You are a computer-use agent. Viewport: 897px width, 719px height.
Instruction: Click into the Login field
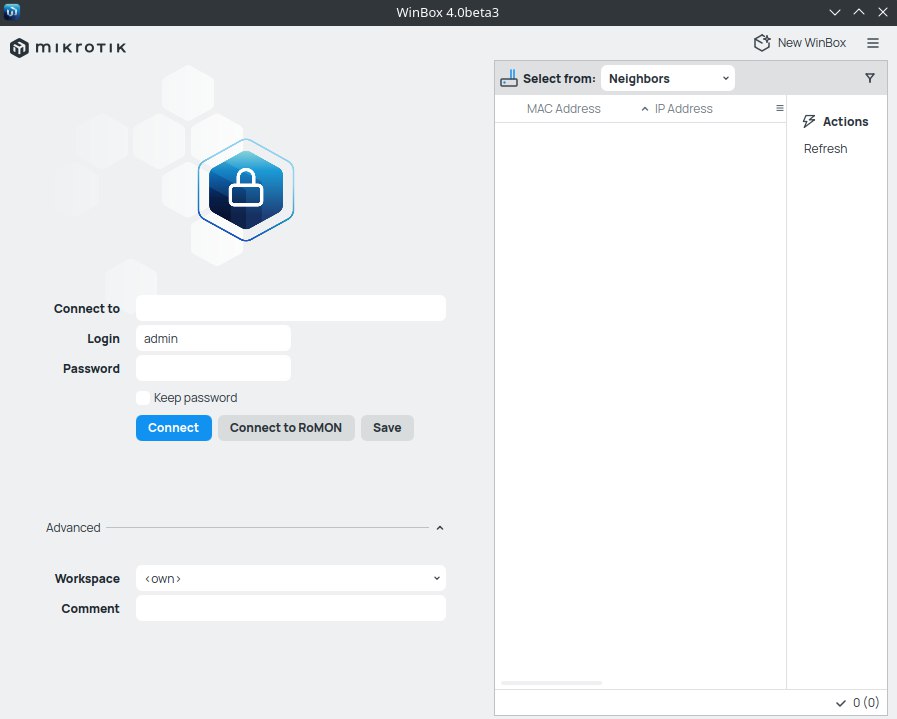213,339
